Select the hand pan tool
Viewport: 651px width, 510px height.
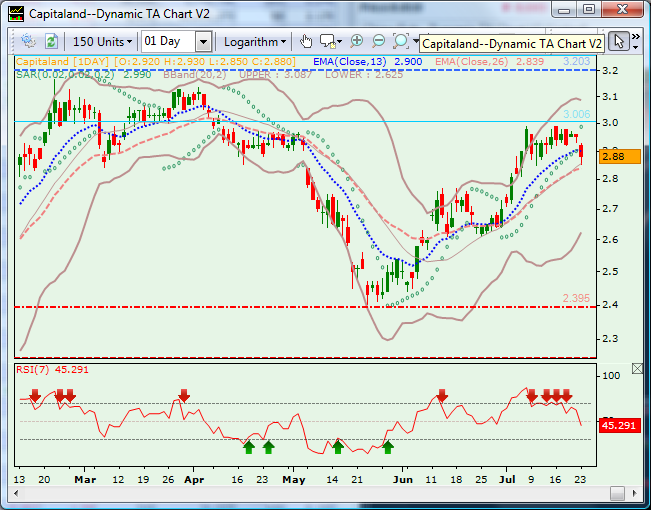coord(306,41)
